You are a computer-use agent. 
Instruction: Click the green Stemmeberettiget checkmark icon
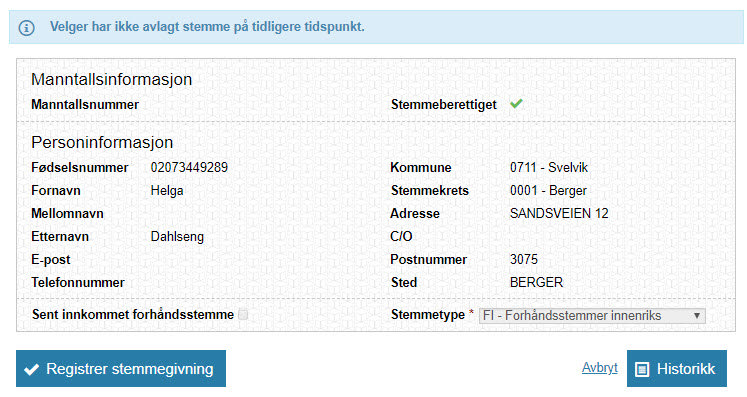pyautogui.click(x=516, y=103)
